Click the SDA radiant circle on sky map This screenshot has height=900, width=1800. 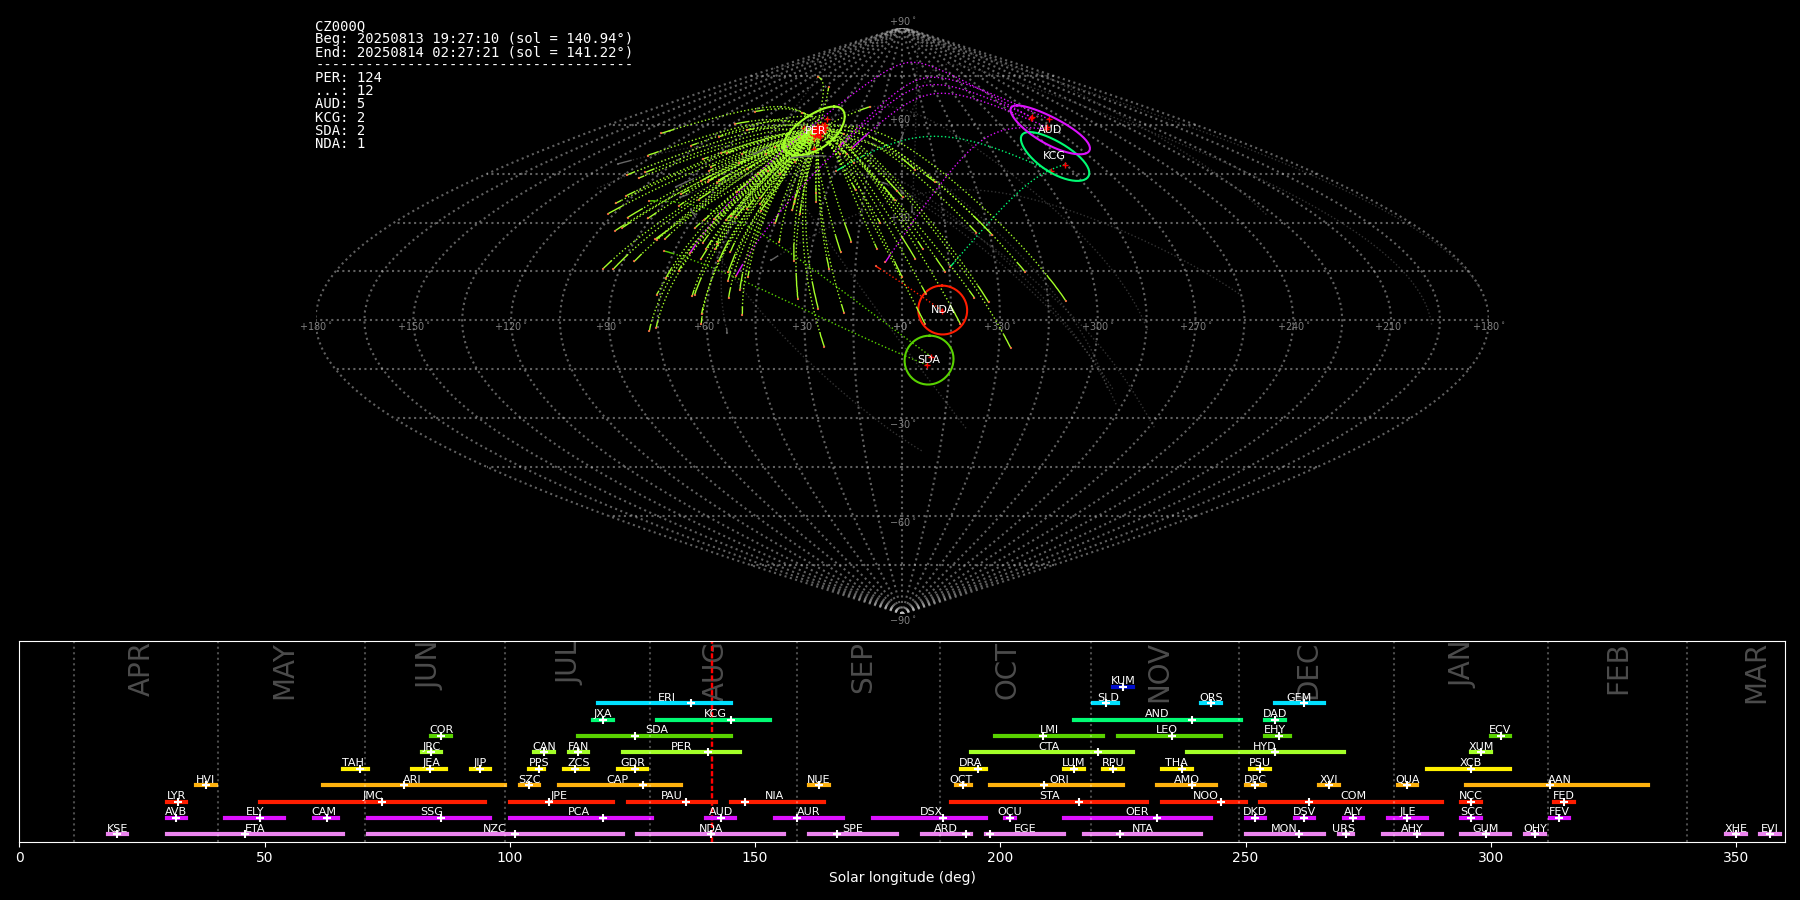929,359
